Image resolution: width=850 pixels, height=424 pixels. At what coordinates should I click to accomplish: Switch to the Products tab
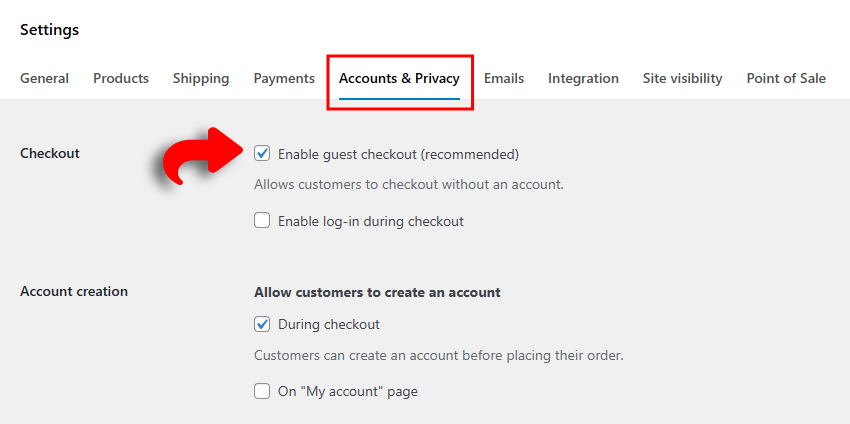coord(121,78)
